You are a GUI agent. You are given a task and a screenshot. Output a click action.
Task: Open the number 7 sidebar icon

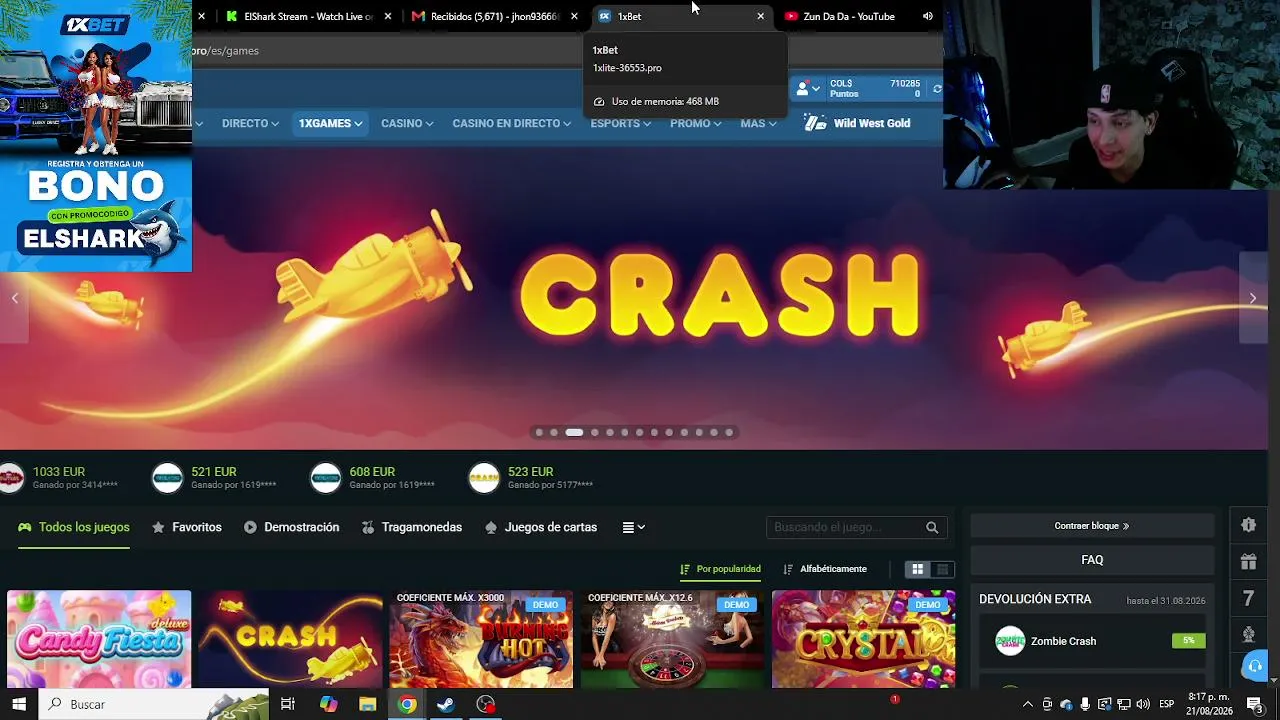[1248, 598]
